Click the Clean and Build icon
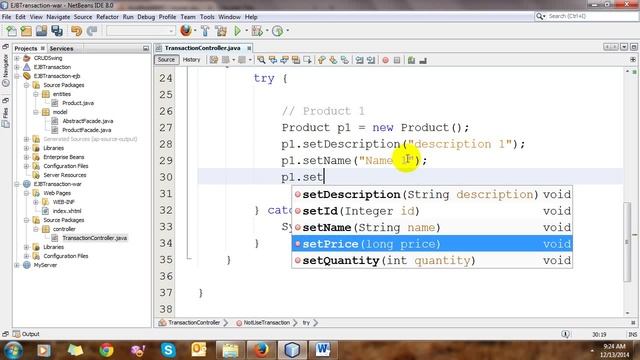 click(221, 31)
